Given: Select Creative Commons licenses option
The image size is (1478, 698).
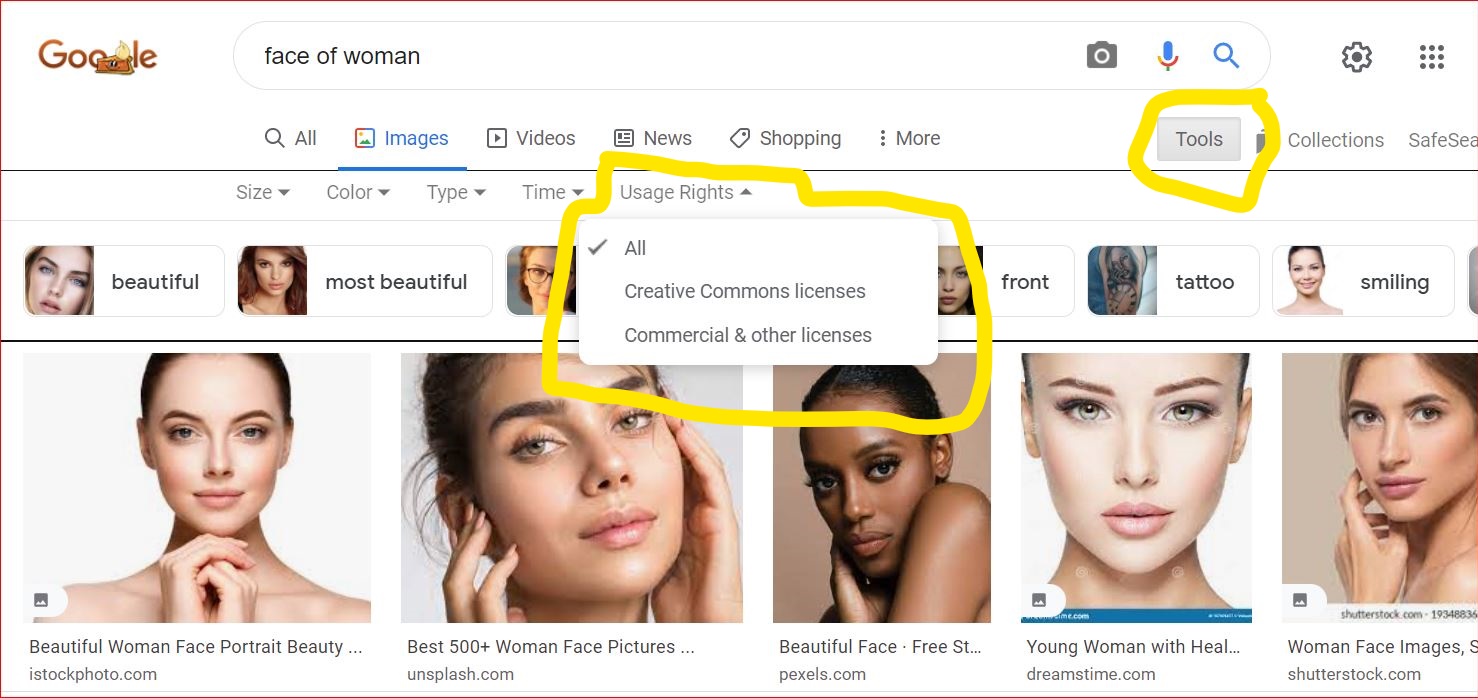Looking at the screenshot, I should (x=744, y=292).
